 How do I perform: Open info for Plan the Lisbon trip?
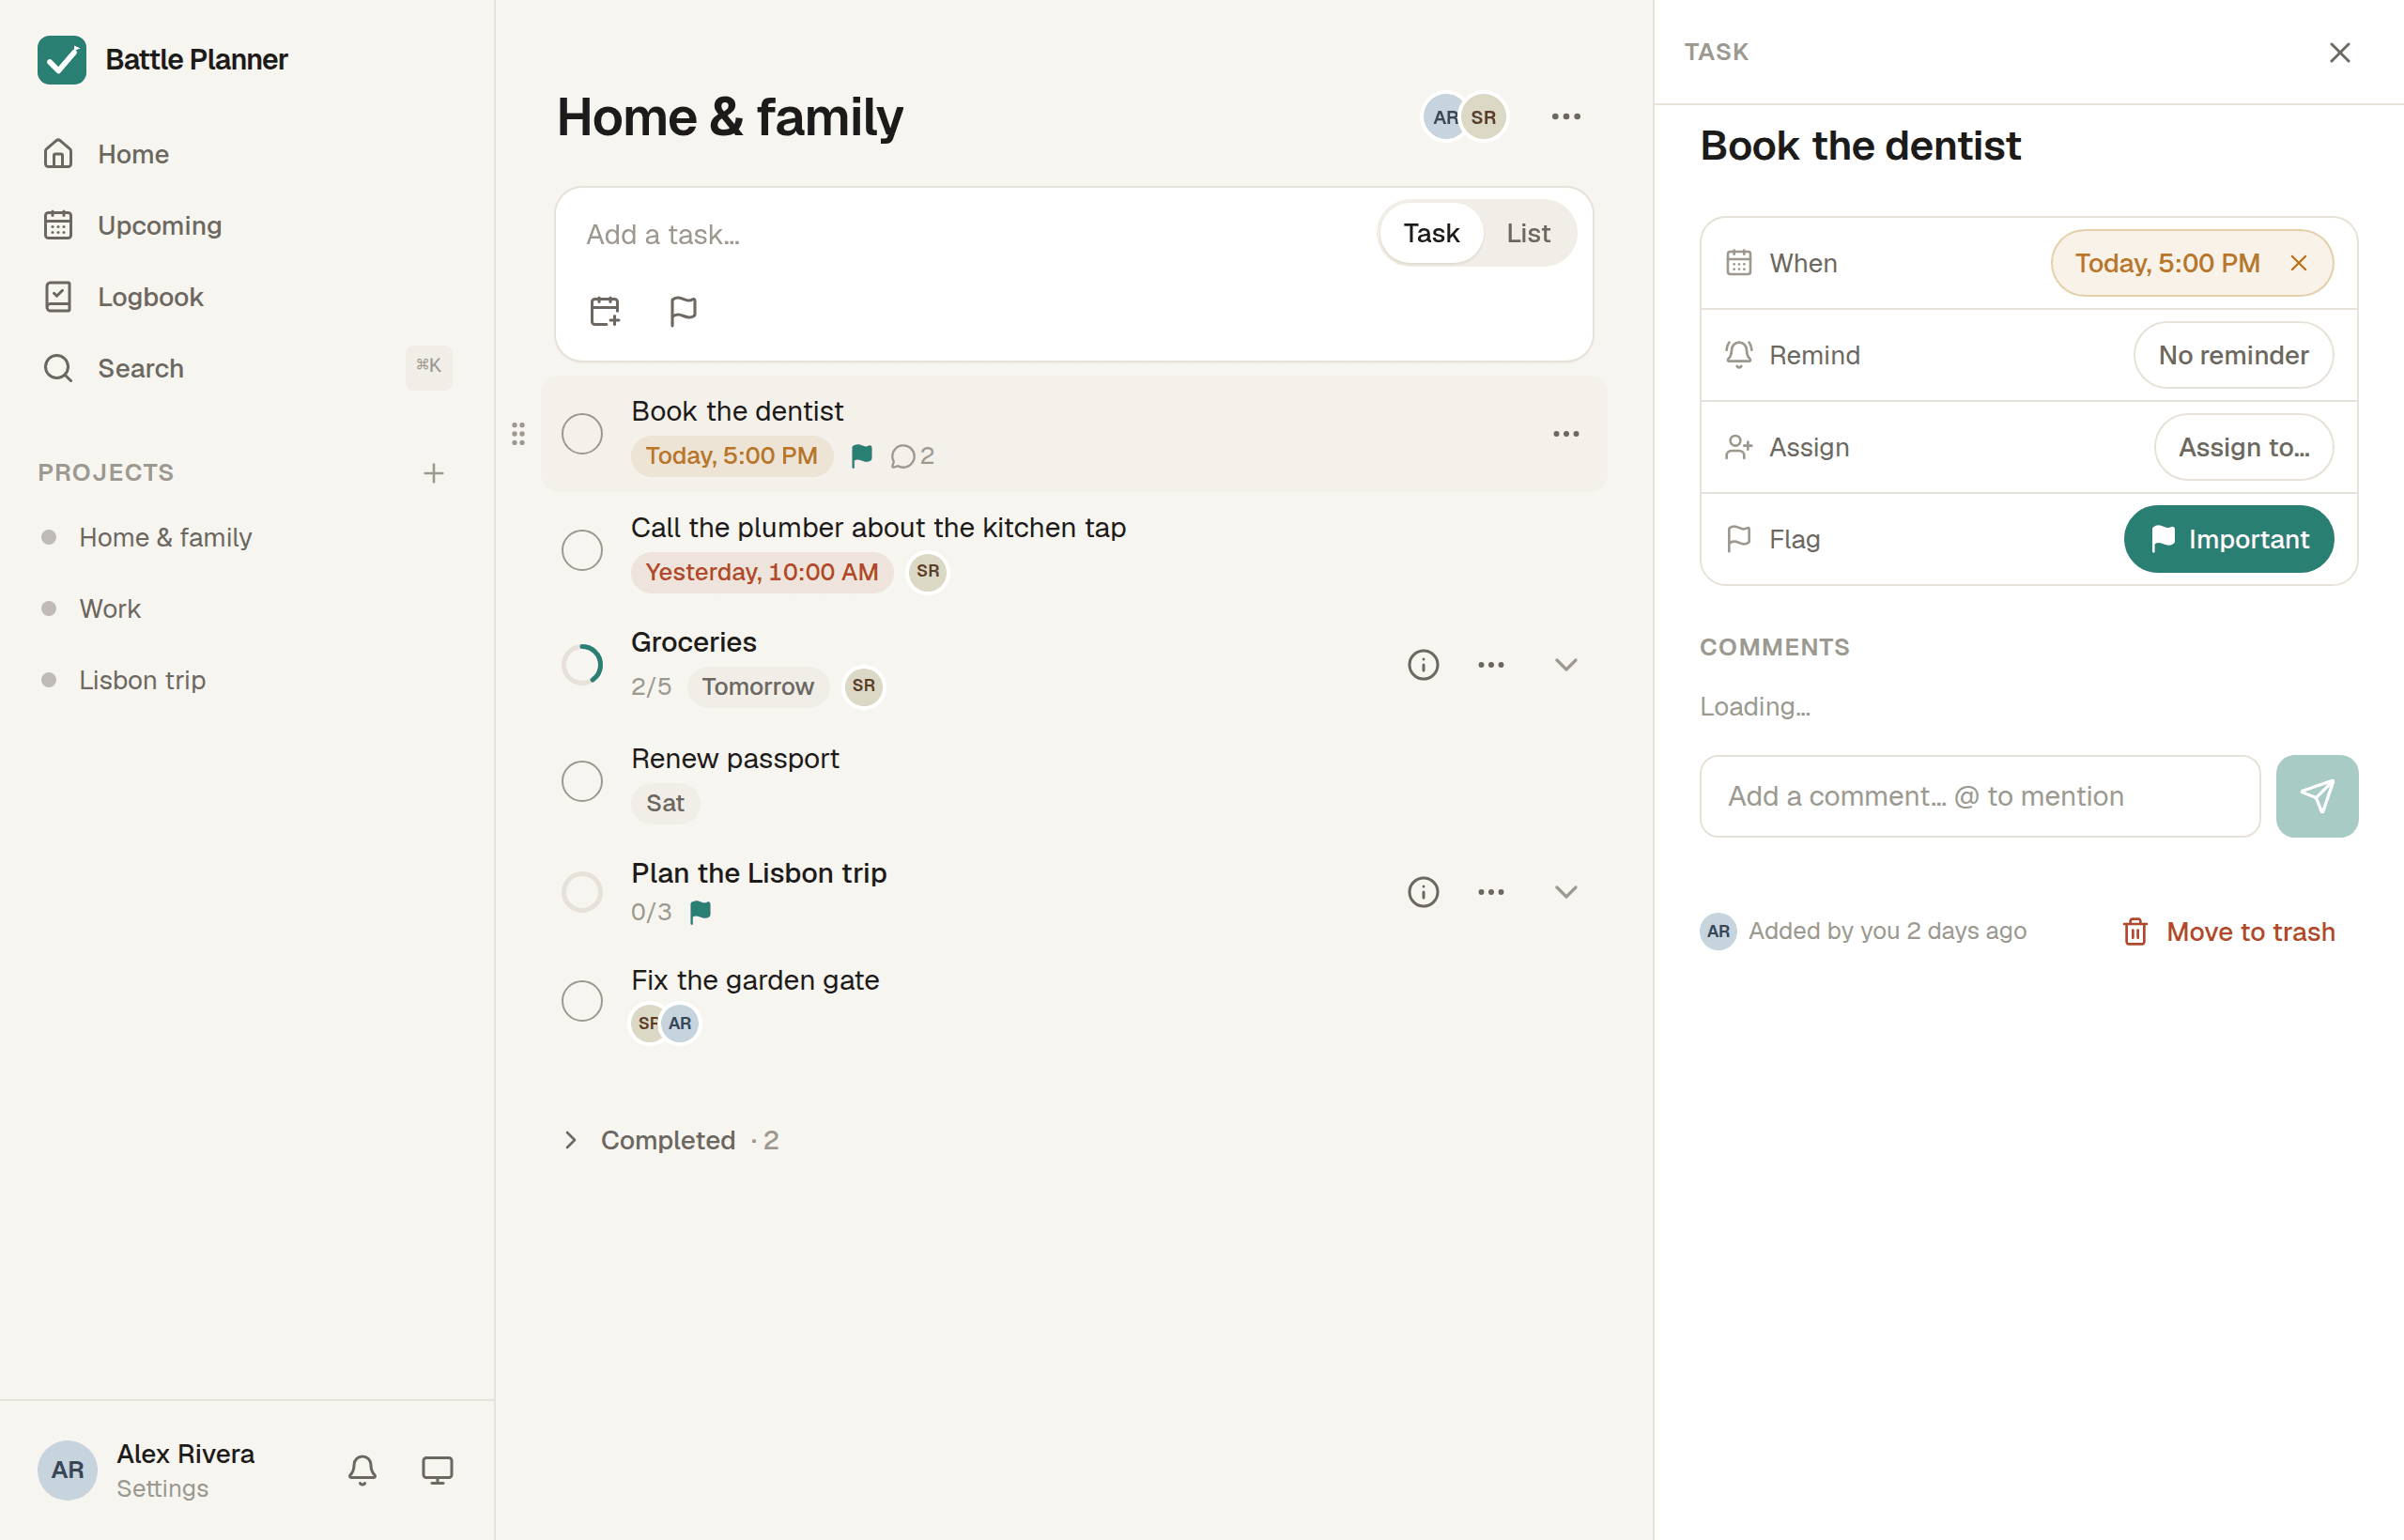click(1423, 892)
